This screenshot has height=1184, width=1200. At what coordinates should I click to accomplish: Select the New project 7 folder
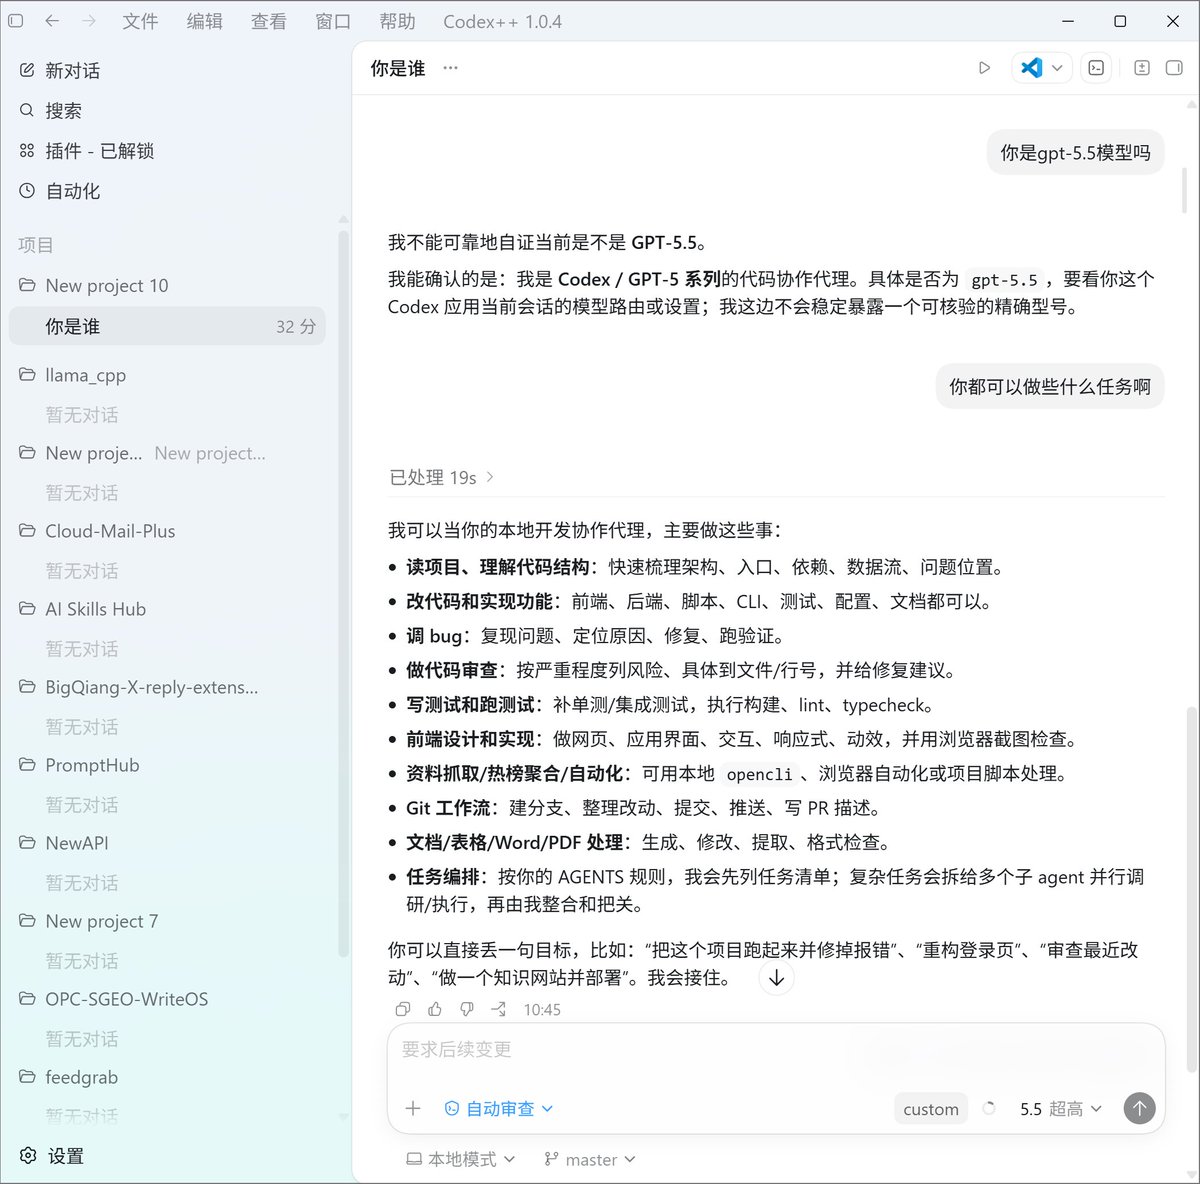click(168, 921)
